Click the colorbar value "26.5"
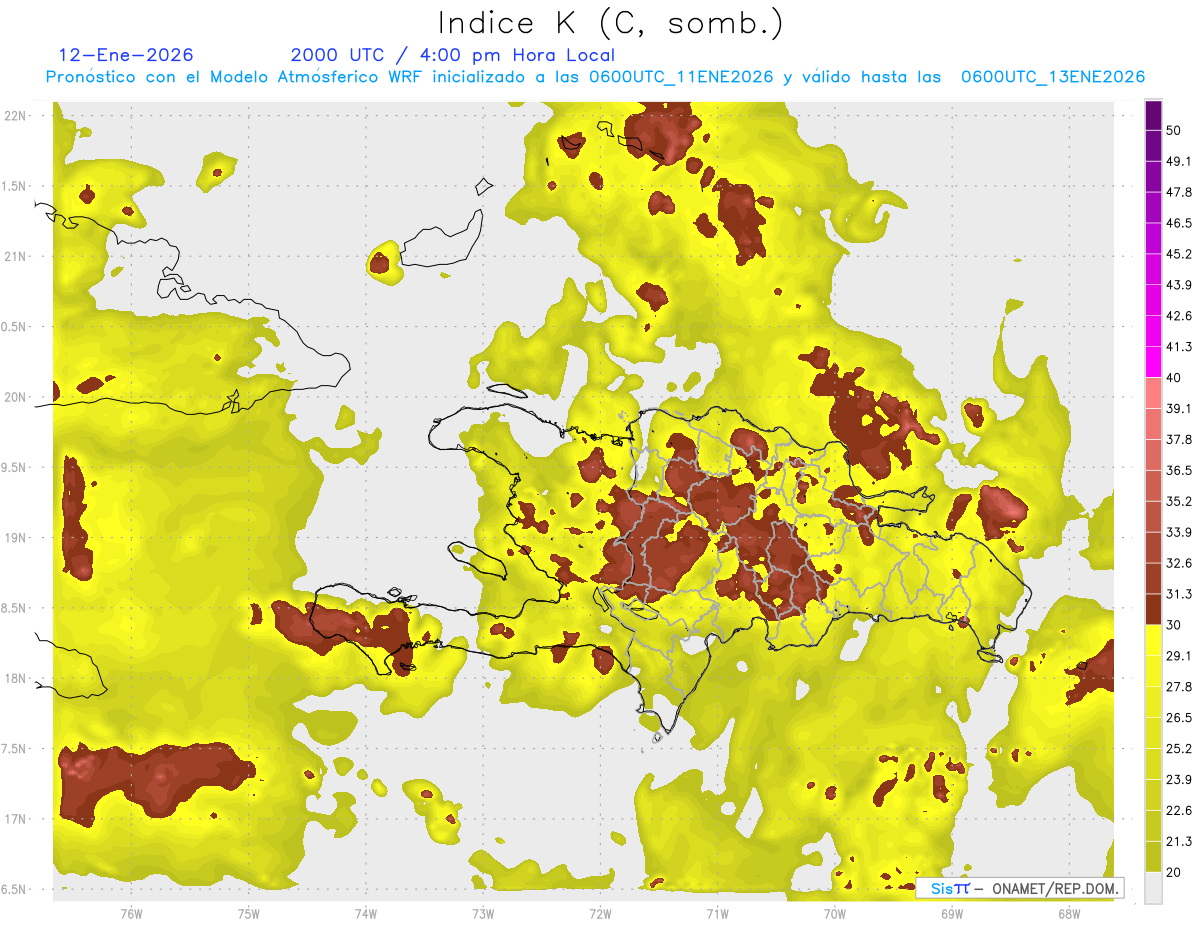The width and height of the screenshot is (1200, 927). [1179, 718]
